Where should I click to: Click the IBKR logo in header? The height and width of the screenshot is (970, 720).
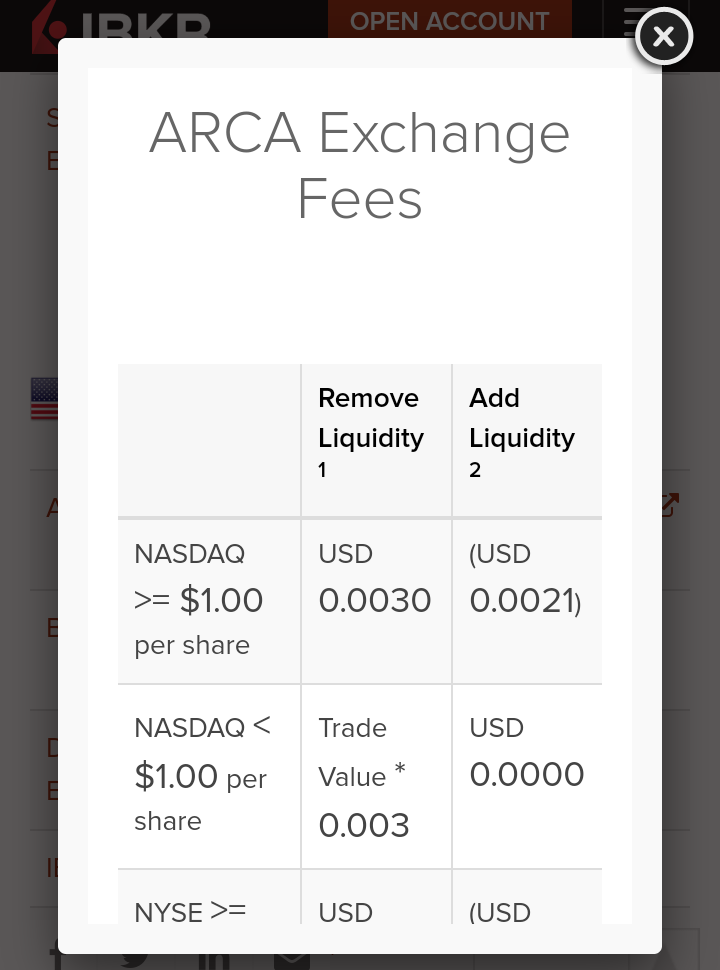(x=120, y=25)
